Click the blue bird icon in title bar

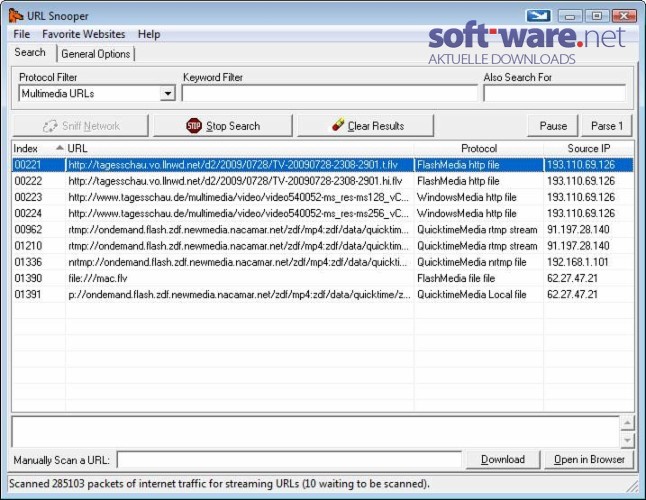[x=538, y=16]
